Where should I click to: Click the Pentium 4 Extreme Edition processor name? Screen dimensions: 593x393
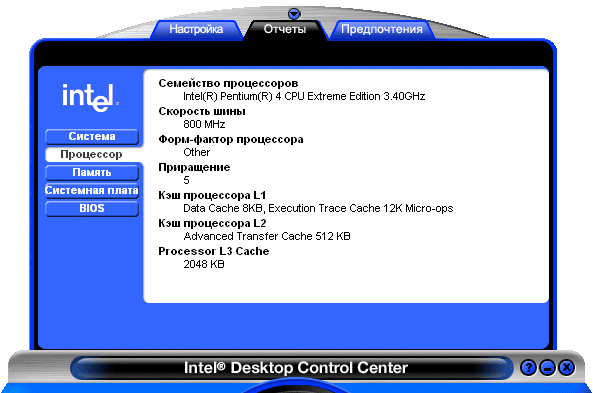(304, 96)
